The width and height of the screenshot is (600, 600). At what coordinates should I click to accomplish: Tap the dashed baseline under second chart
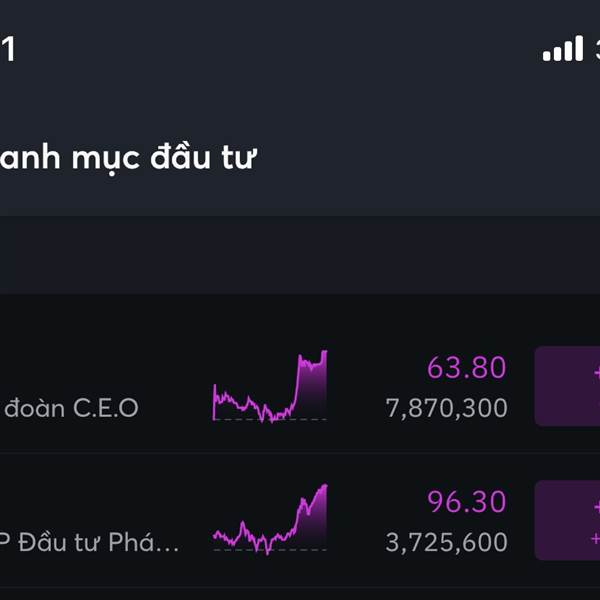tap(270, 550)
